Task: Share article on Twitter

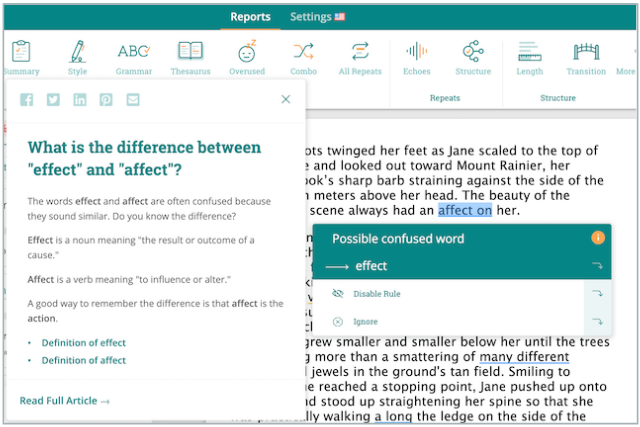Action: (53, 100)
